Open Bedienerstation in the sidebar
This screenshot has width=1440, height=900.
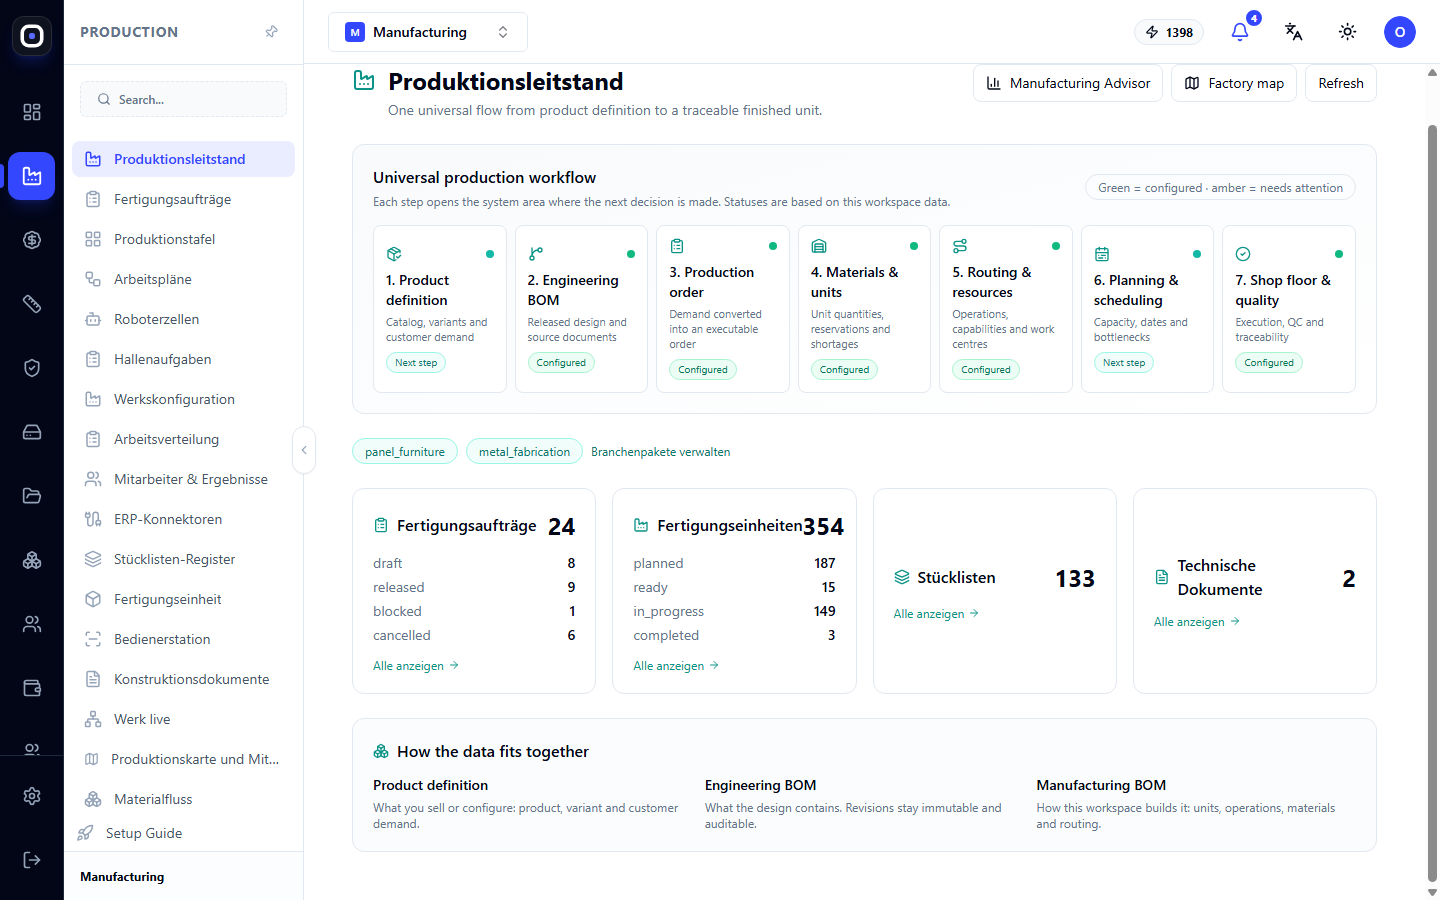click(183, 639)
